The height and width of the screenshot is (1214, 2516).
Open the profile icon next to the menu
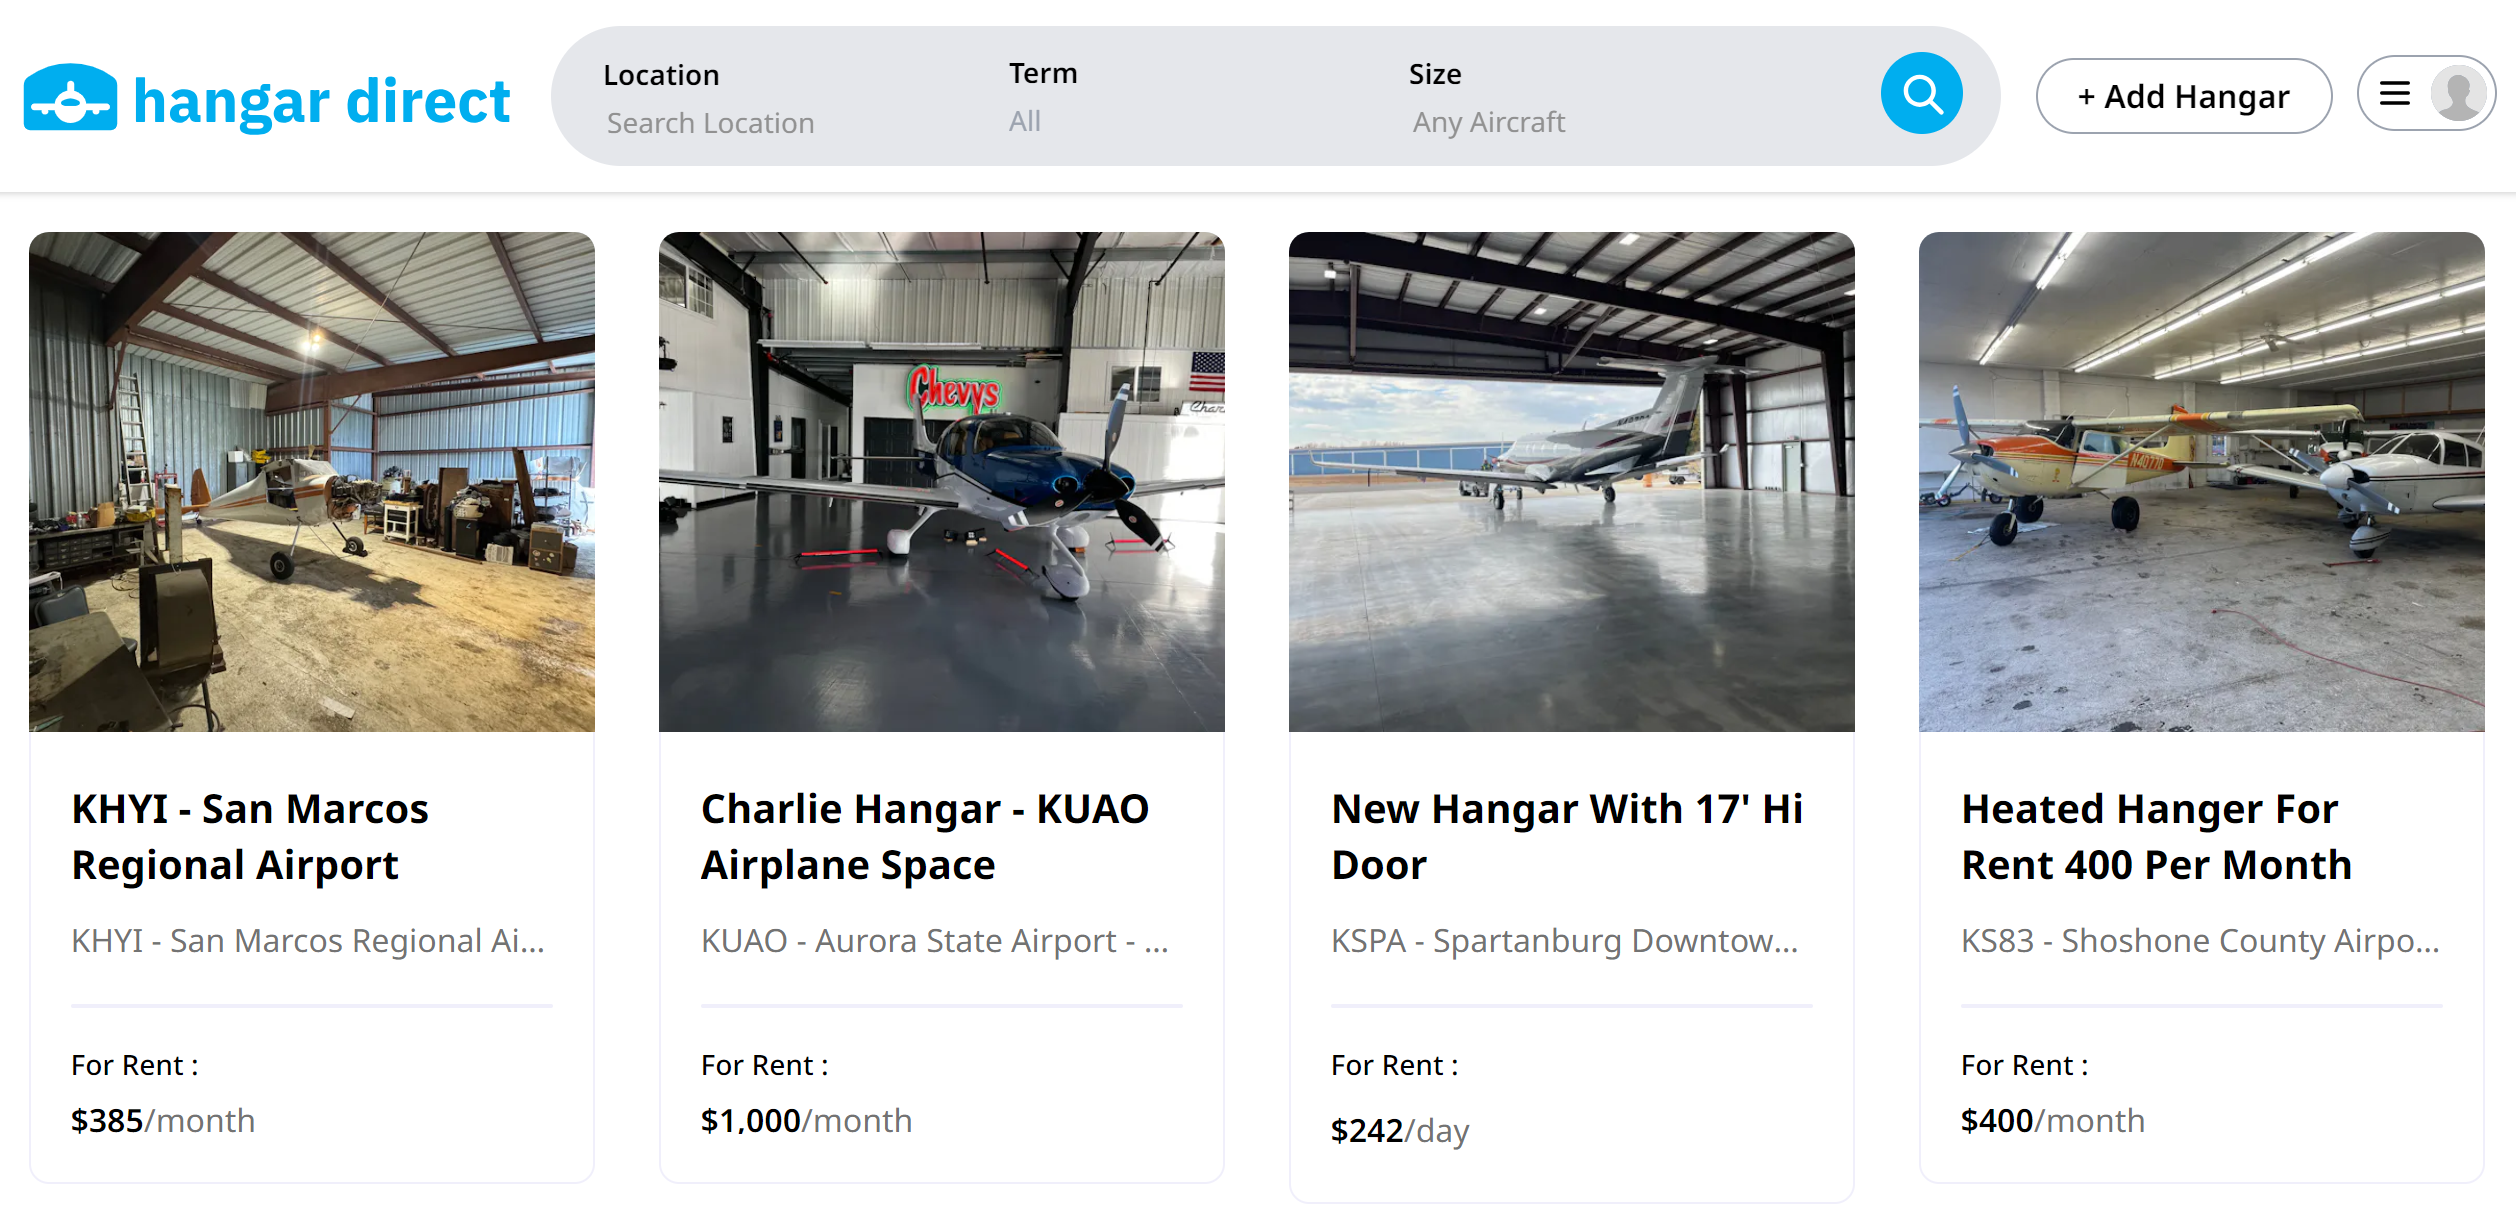coord(2458,92)
